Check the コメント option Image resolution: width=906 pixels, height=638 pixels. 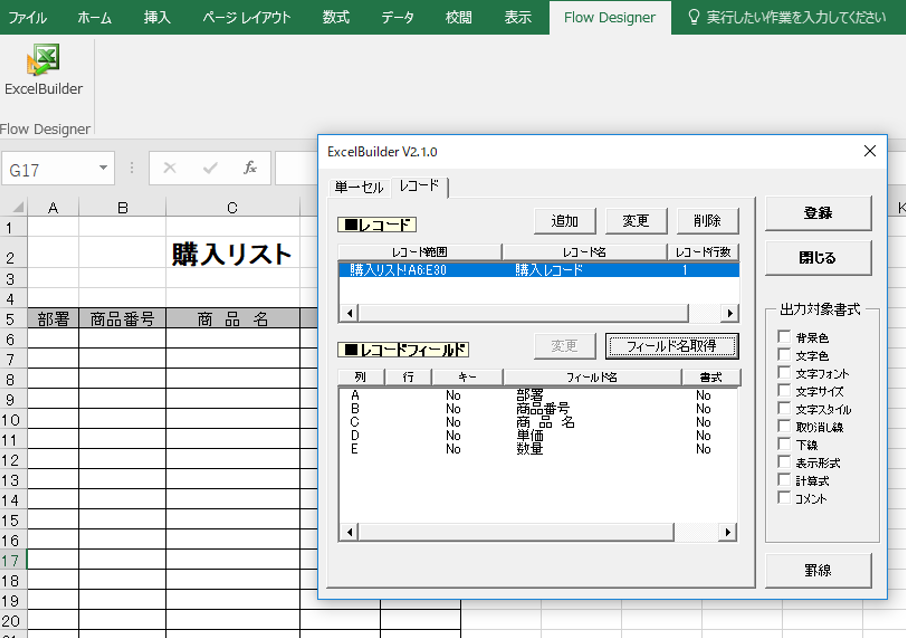(x=784, y=498)
